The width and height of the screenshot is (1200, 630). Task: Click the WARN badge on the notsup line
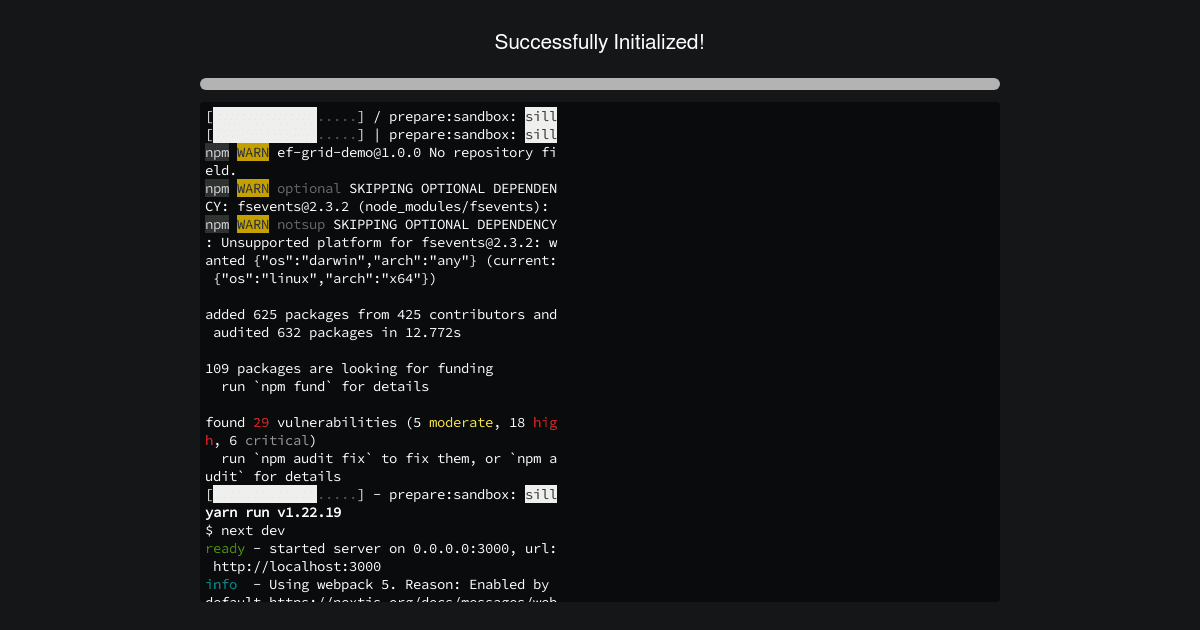(252, 224)
